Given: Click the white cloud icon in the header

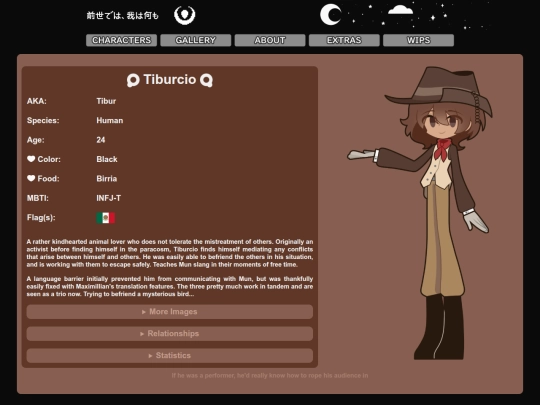Looking at the screenshot, I should 400,10.
